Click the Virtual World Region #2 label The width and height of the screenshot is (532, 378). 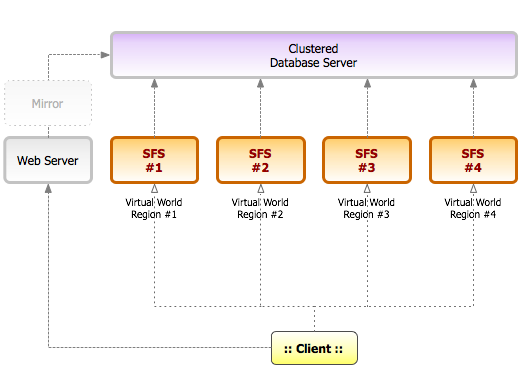[x=260, y=208]
